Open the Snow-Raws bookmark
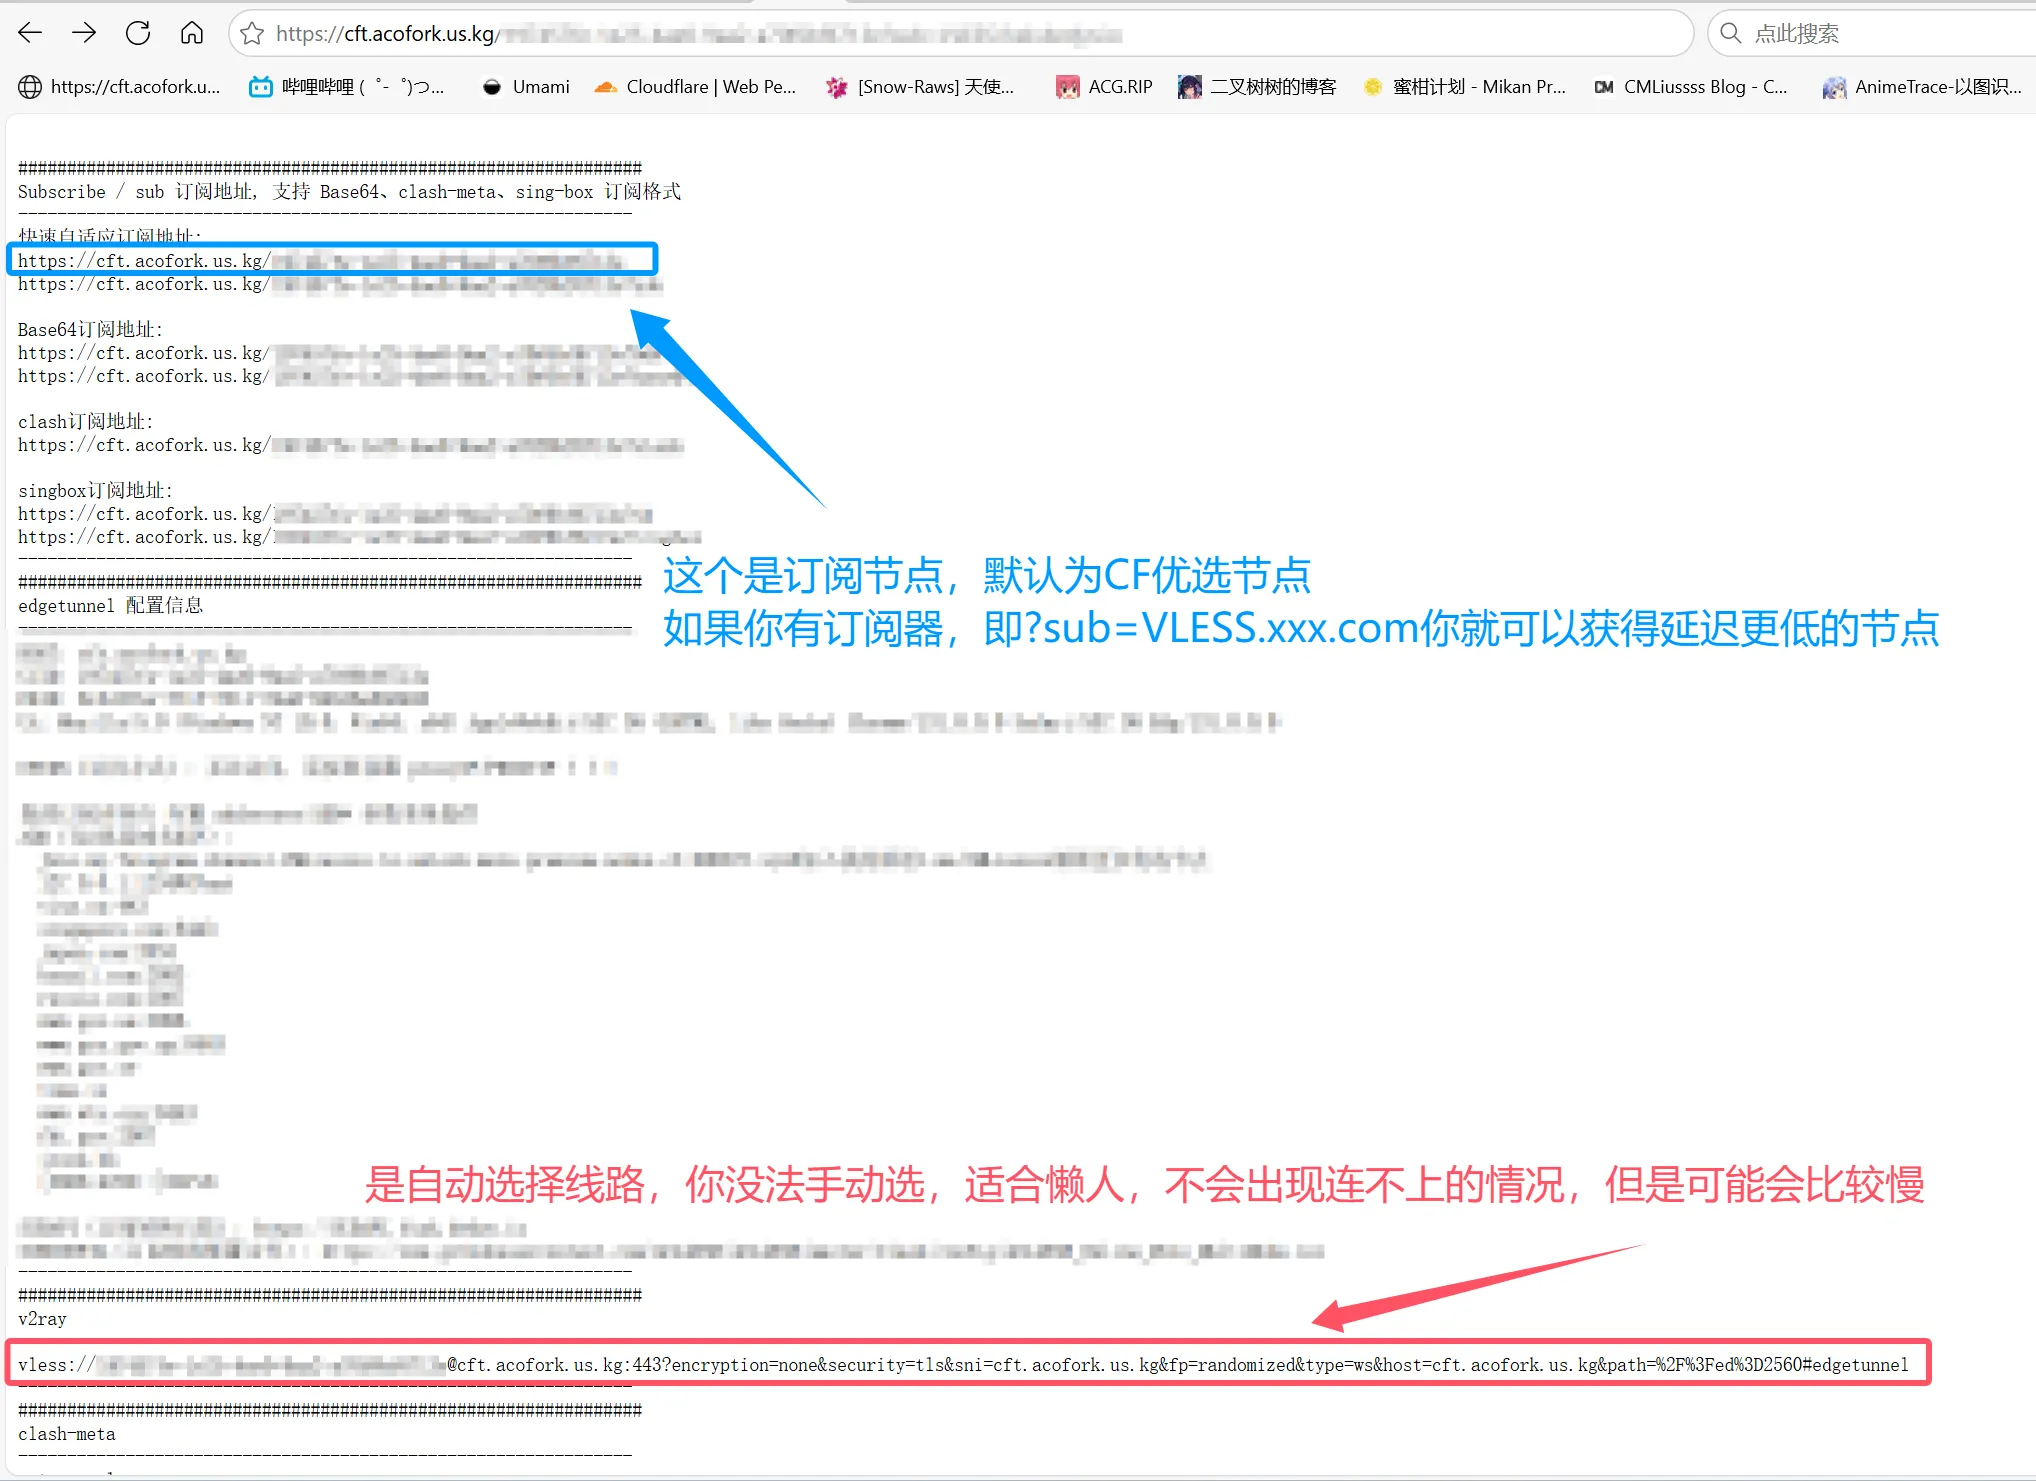 coord(920,87)
